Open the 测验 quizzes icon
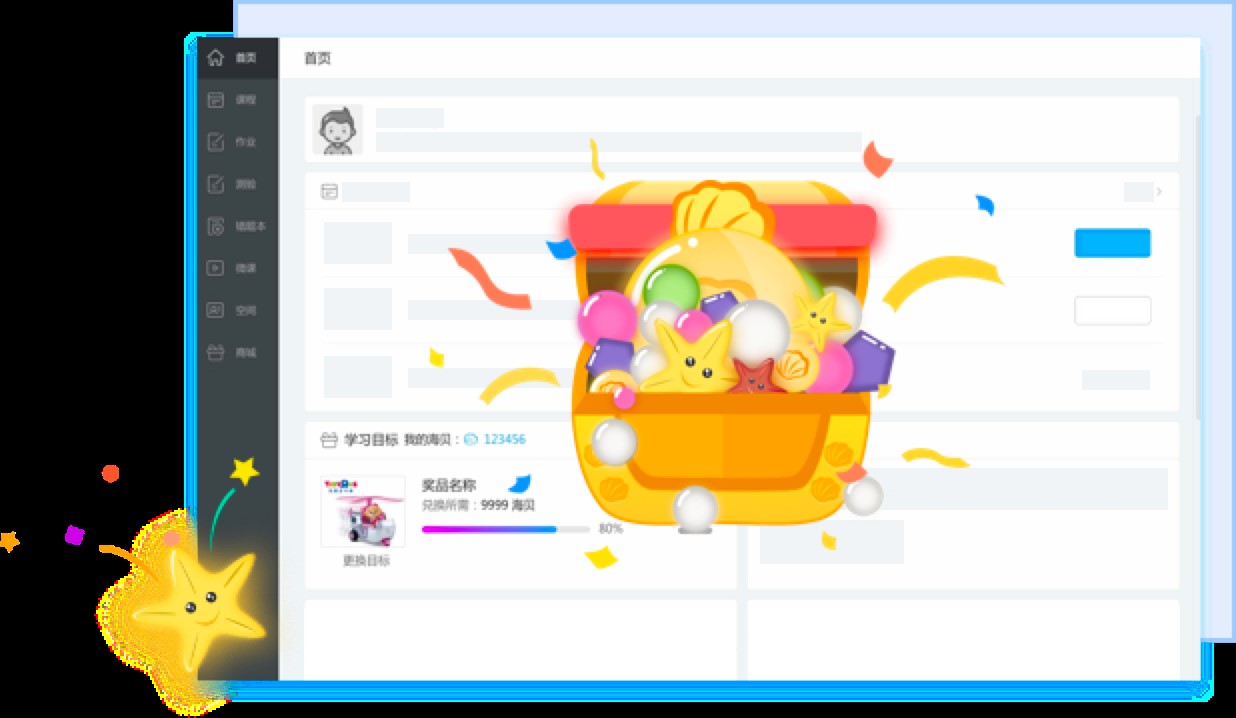Image resolution: width=1236 pixels, height=718 pixels. pos(215,184)
